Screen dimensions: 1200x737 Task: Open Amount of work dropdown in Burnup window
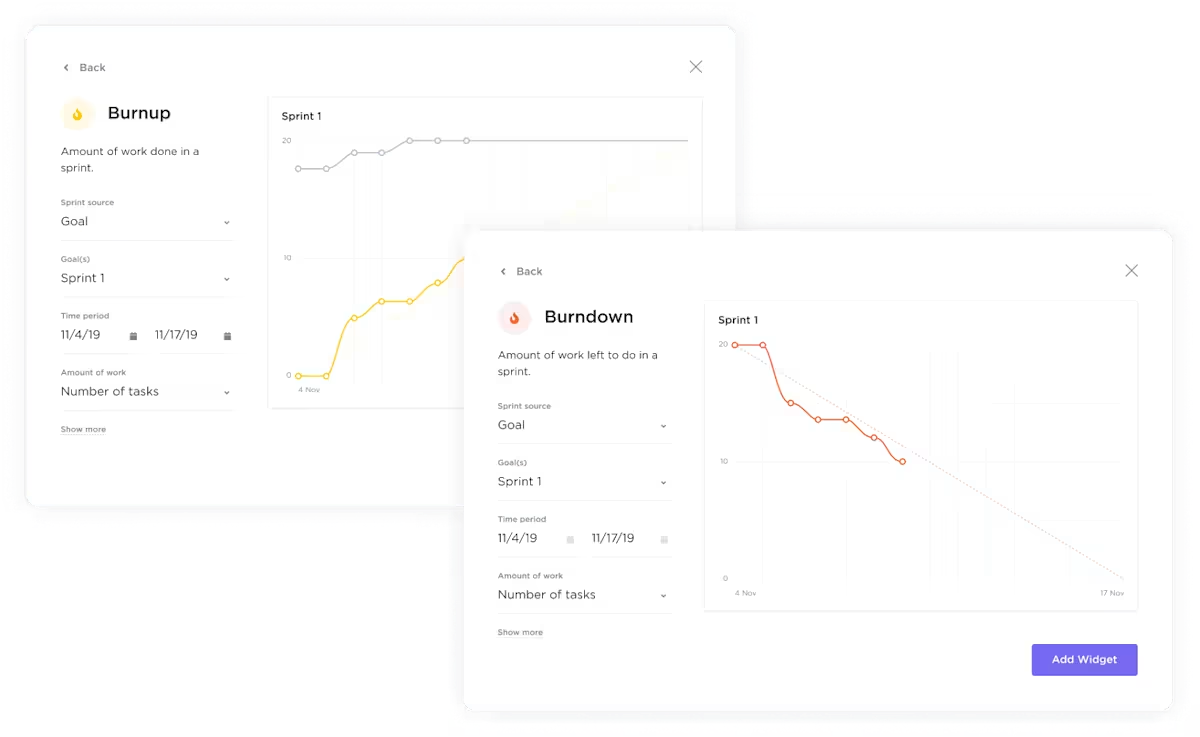coord(146,392)
